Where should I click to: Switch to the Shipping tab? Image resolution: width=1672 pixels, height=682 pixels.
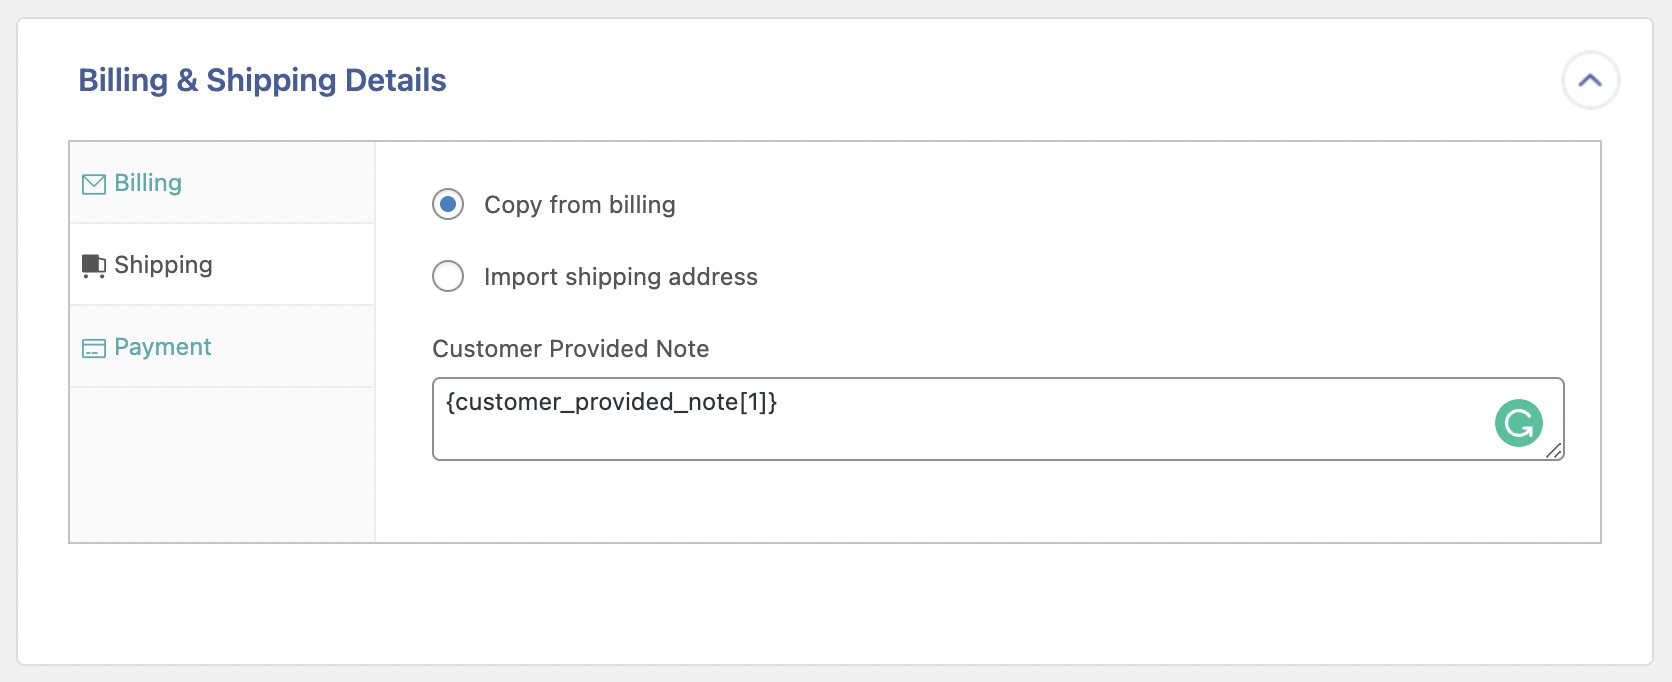point(163,265)
